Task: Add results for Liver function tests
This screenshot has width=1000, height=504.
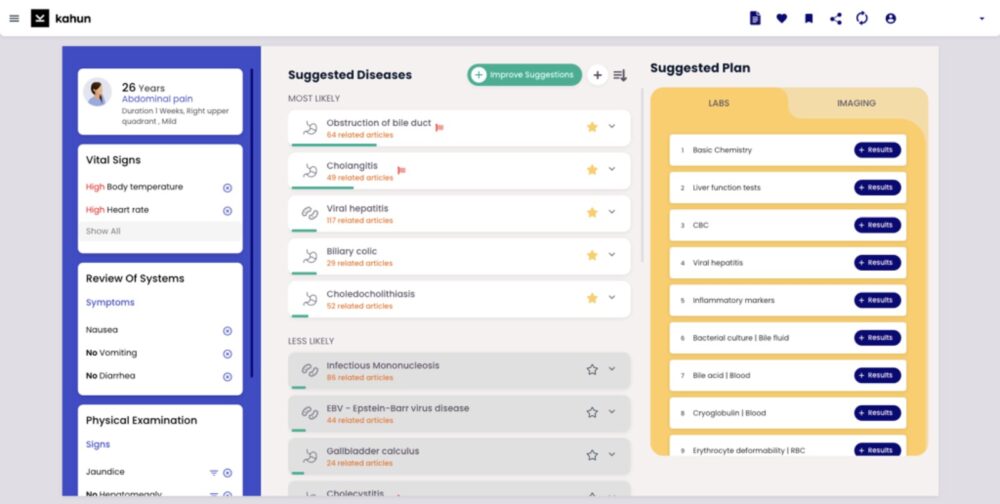Action: click(877, 187)
